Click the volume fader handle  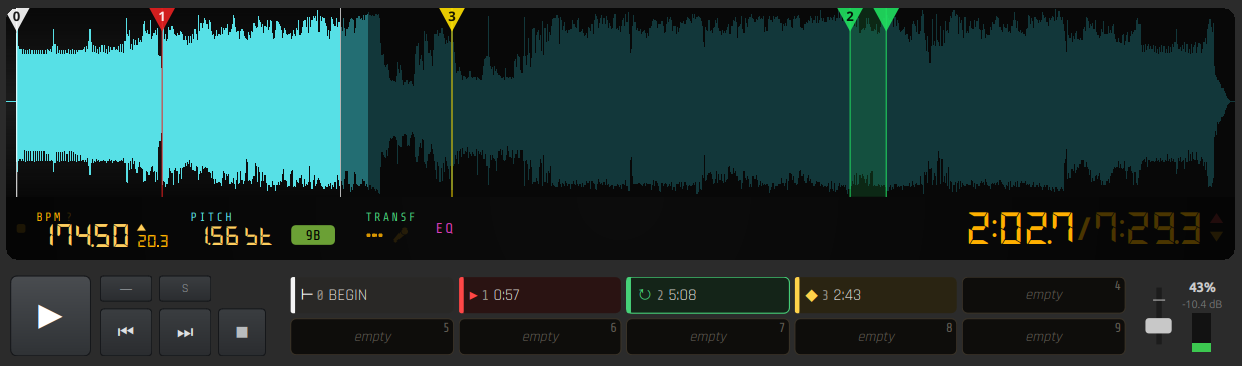pyautogui.click(x=1158, y=326)
